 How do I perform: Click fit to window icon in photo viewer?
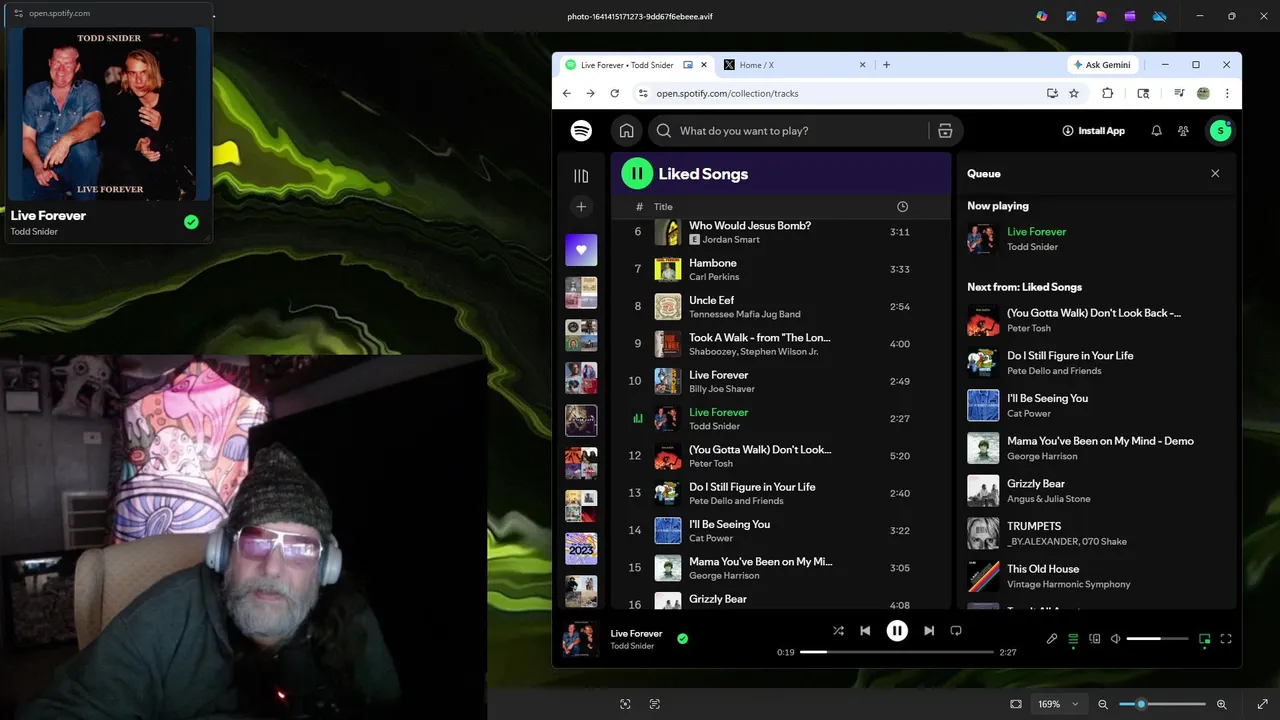click(x=1016, y=704)
